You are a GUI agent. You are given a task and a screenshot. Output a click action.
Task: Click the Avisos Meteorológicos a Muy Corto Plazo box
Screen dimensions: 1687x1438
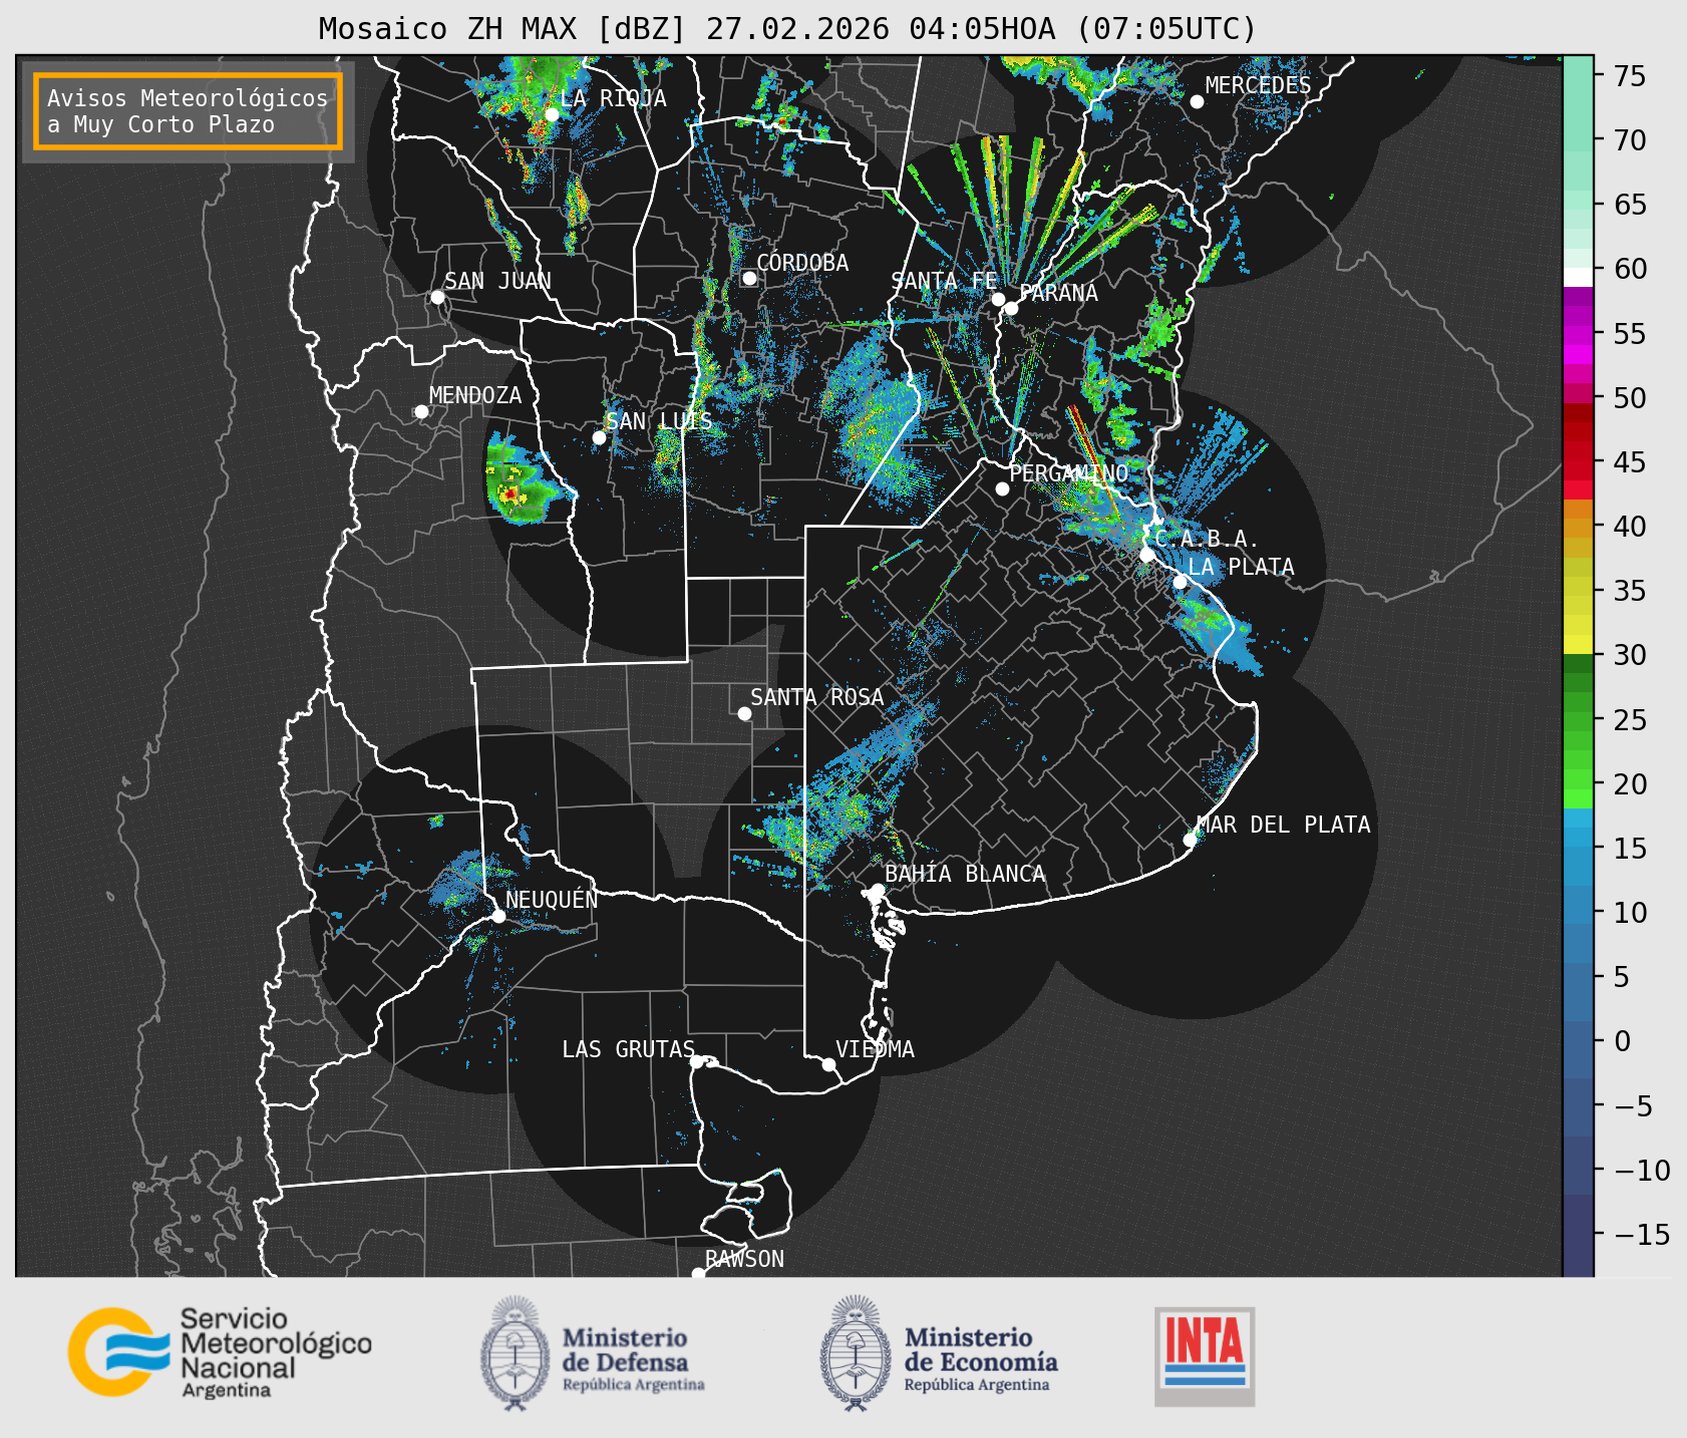188,111
